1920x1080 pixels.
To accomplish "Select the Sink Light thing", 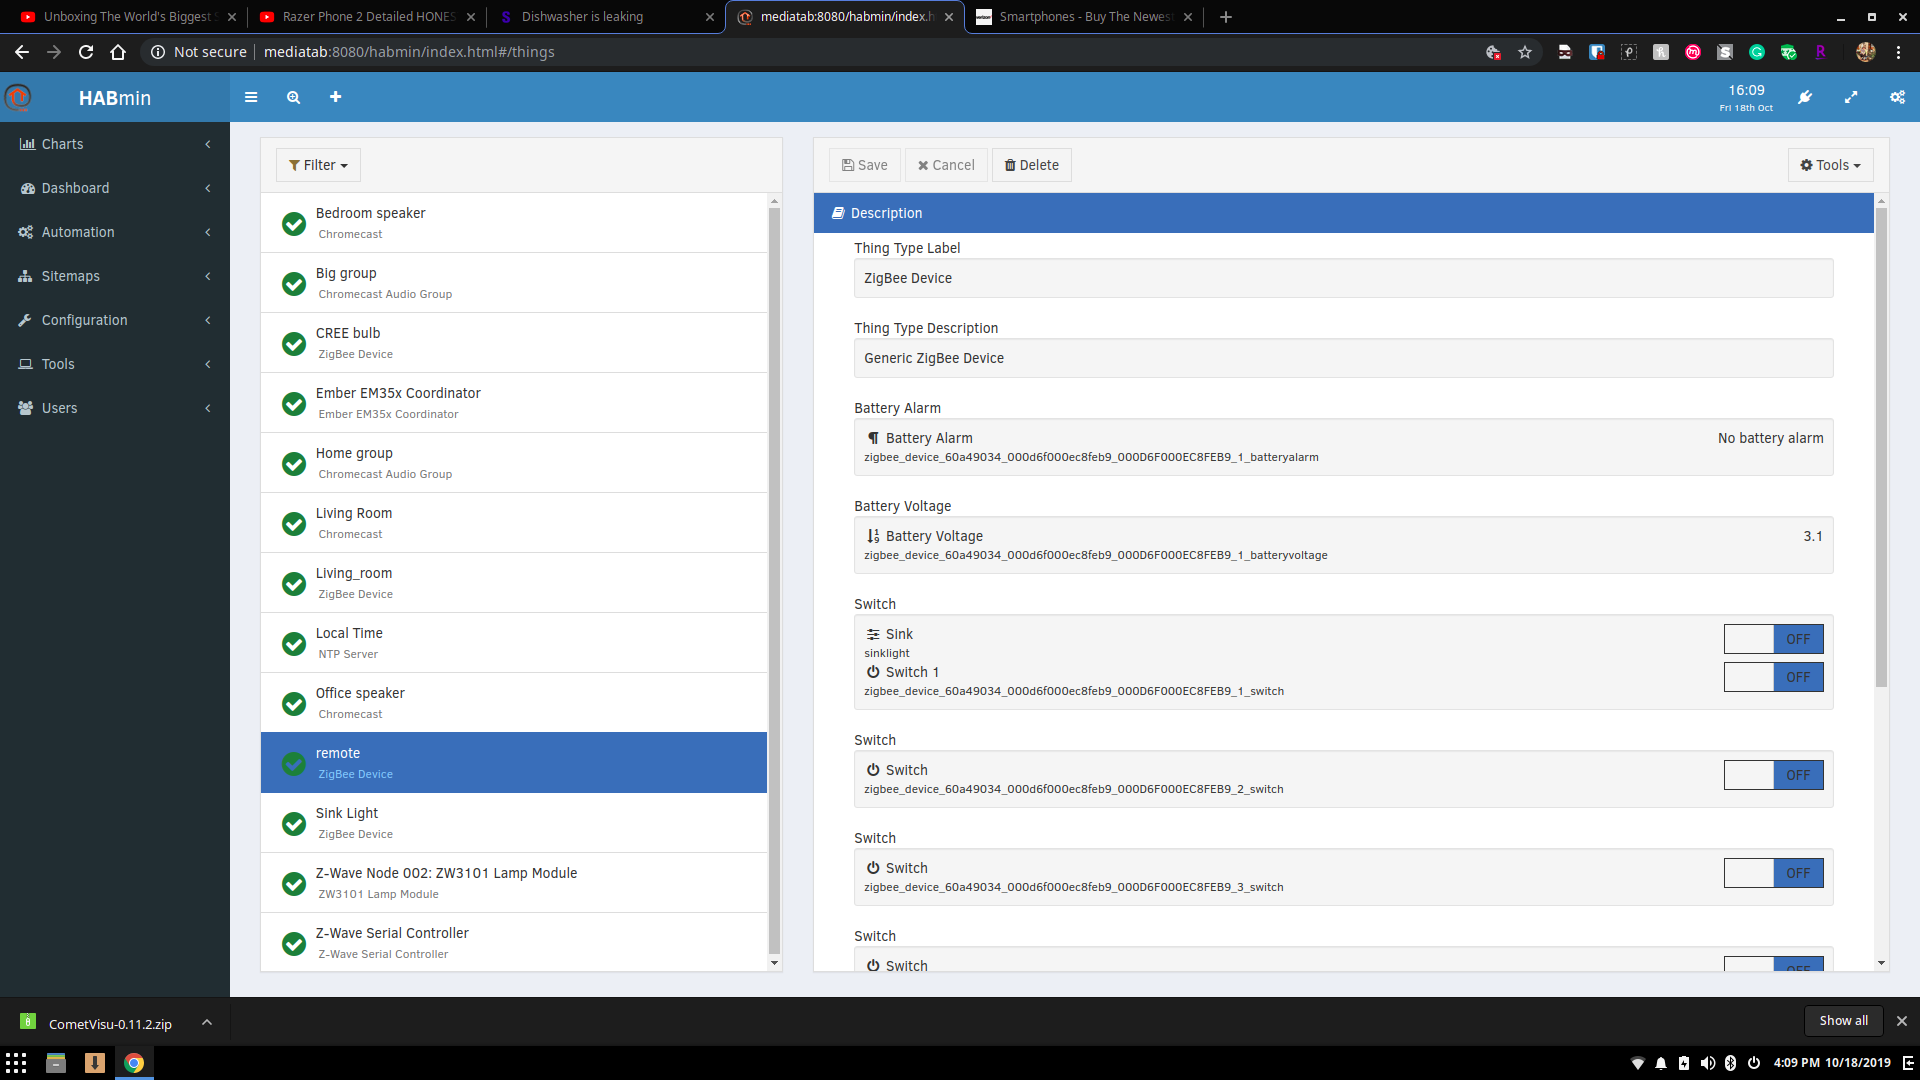I will [513, 822].
